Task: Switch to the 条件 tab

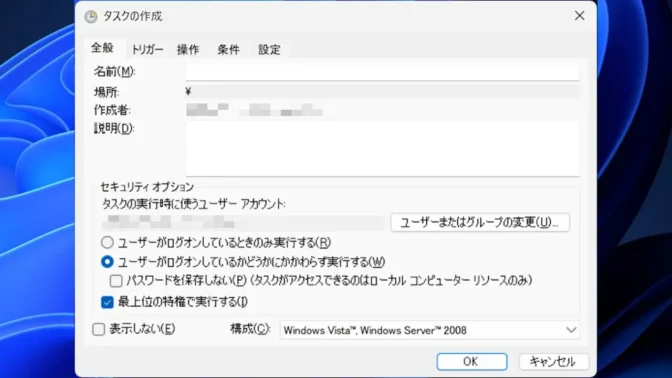Action: [x=228, y=50]
